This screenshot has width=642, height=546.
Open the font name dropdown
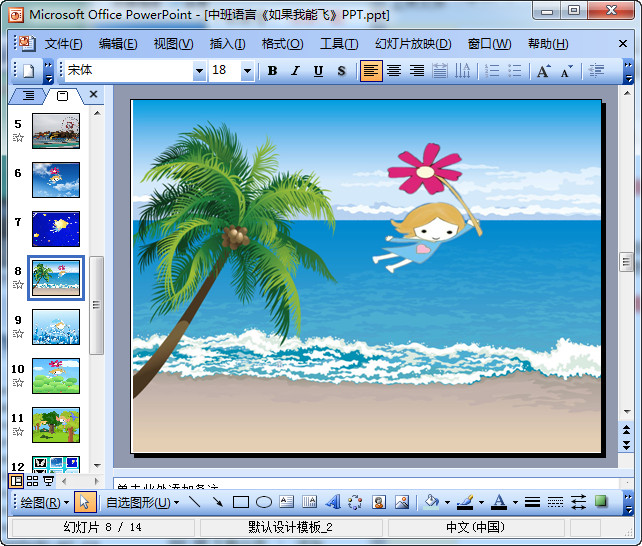point(199,71)
